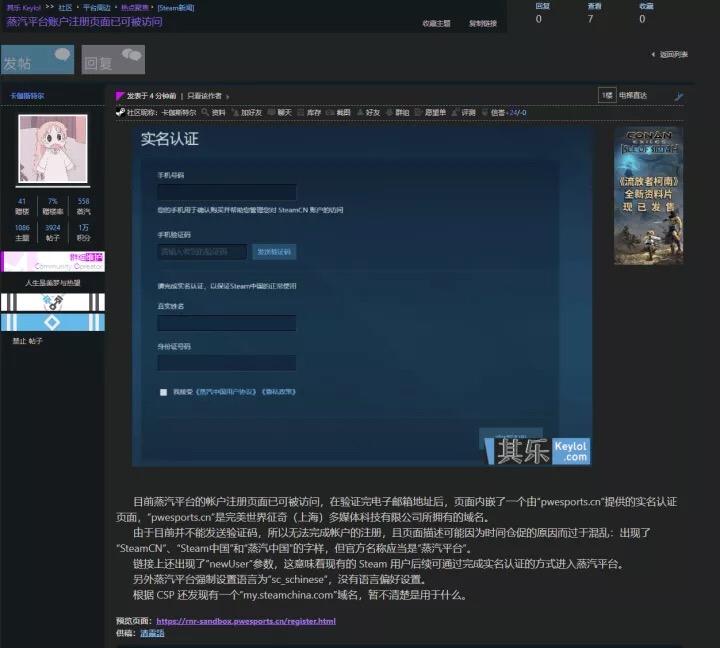This screenshot has height=648, width=720.
Task: Click 复制链接 to copy the thread link
Action: coord(483,23)
